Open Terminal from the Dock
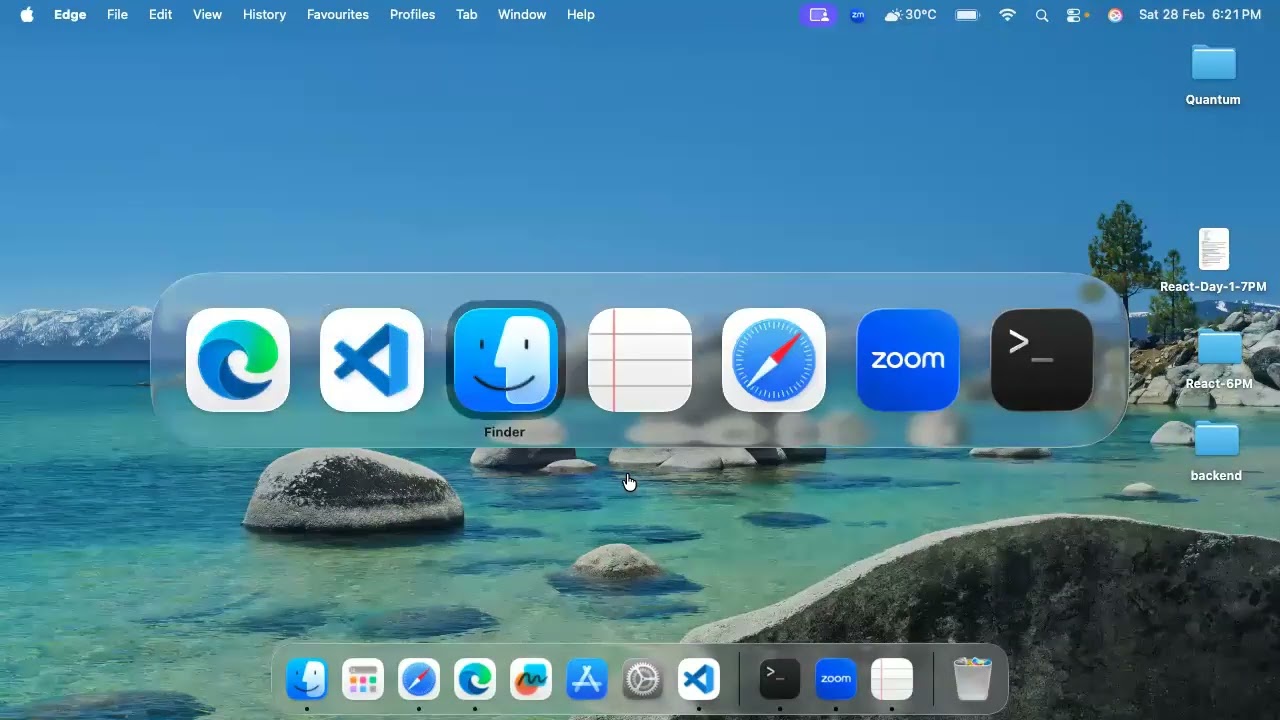Screen dimensions: 1280x720 click(x=780, y=679)
